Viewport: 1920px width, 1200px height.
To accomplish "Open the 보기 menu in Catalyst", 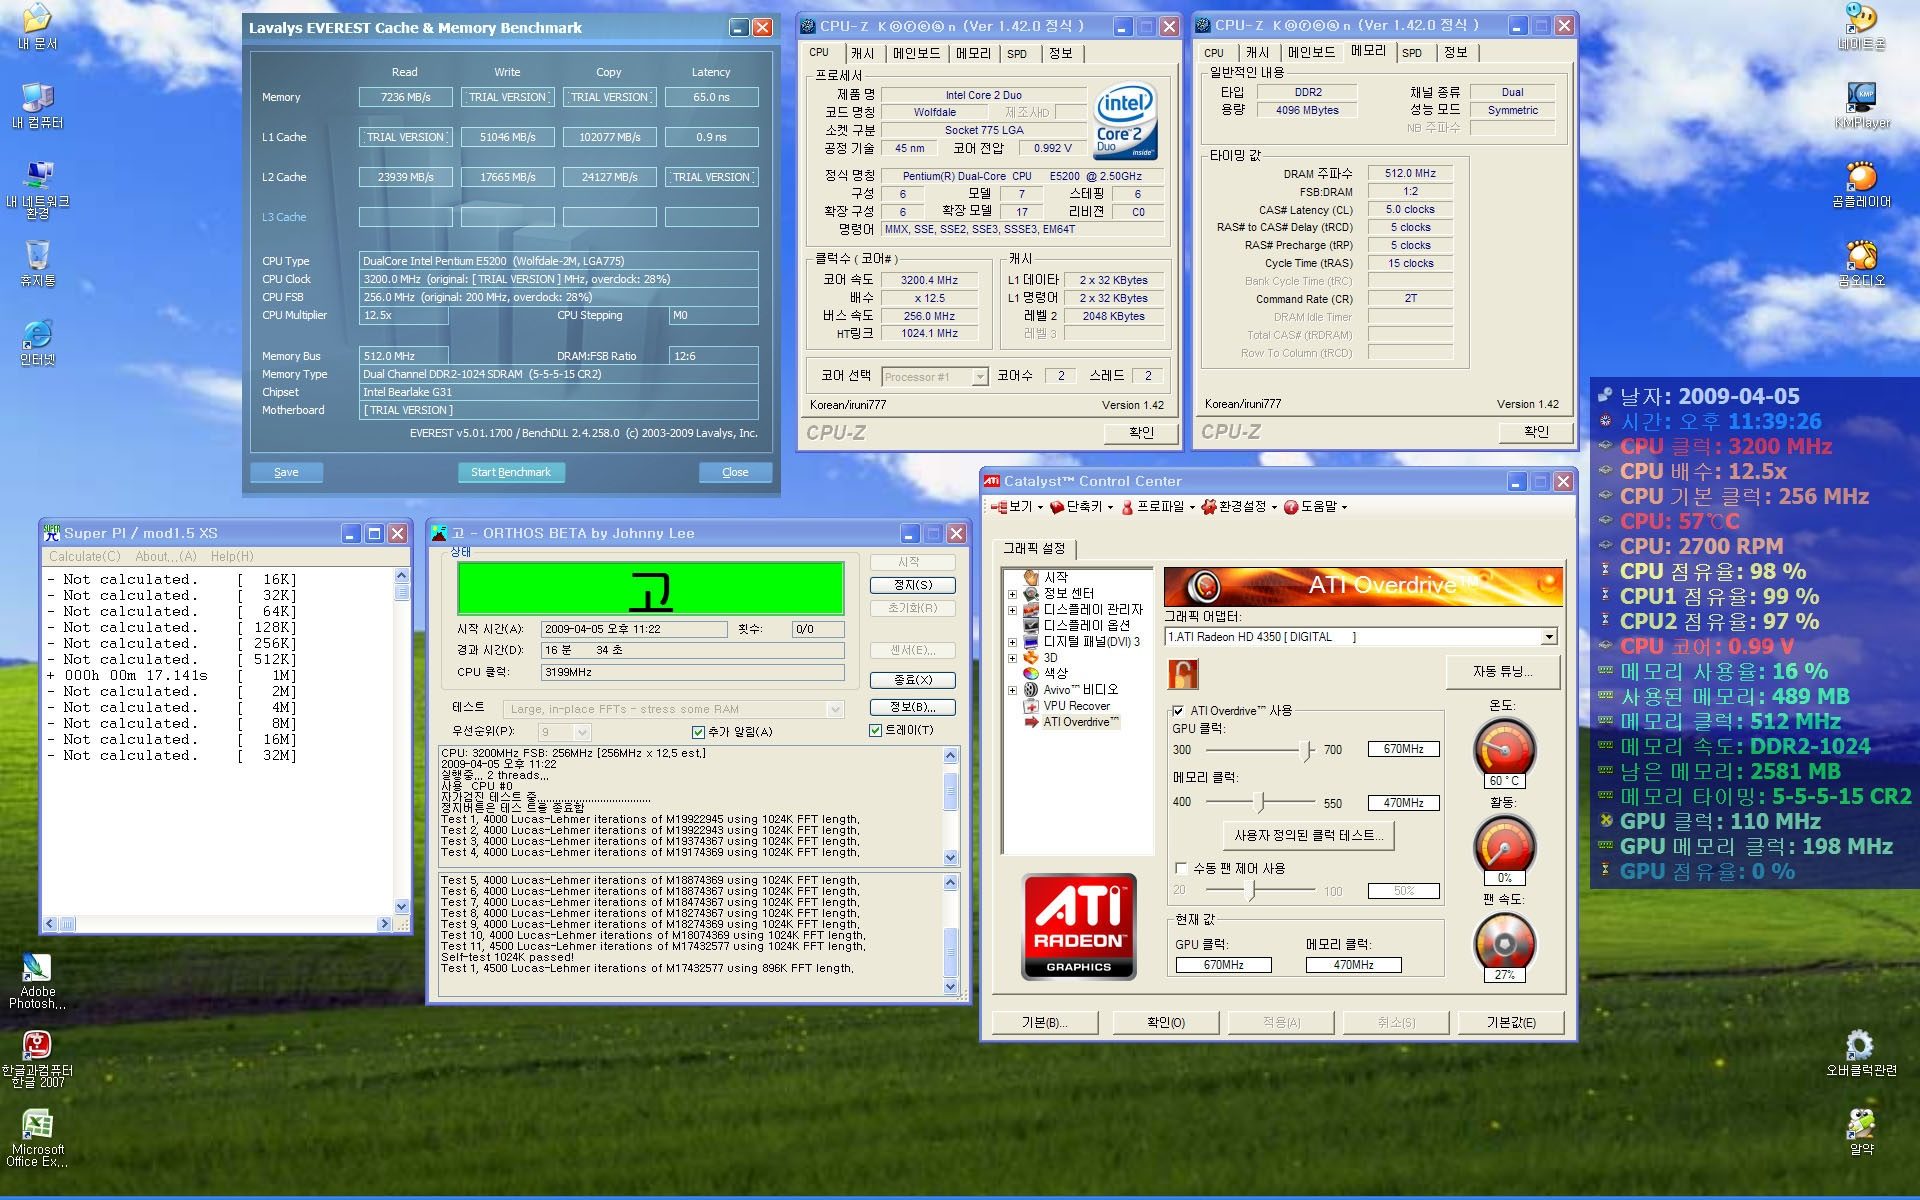I will [1017, 507].
